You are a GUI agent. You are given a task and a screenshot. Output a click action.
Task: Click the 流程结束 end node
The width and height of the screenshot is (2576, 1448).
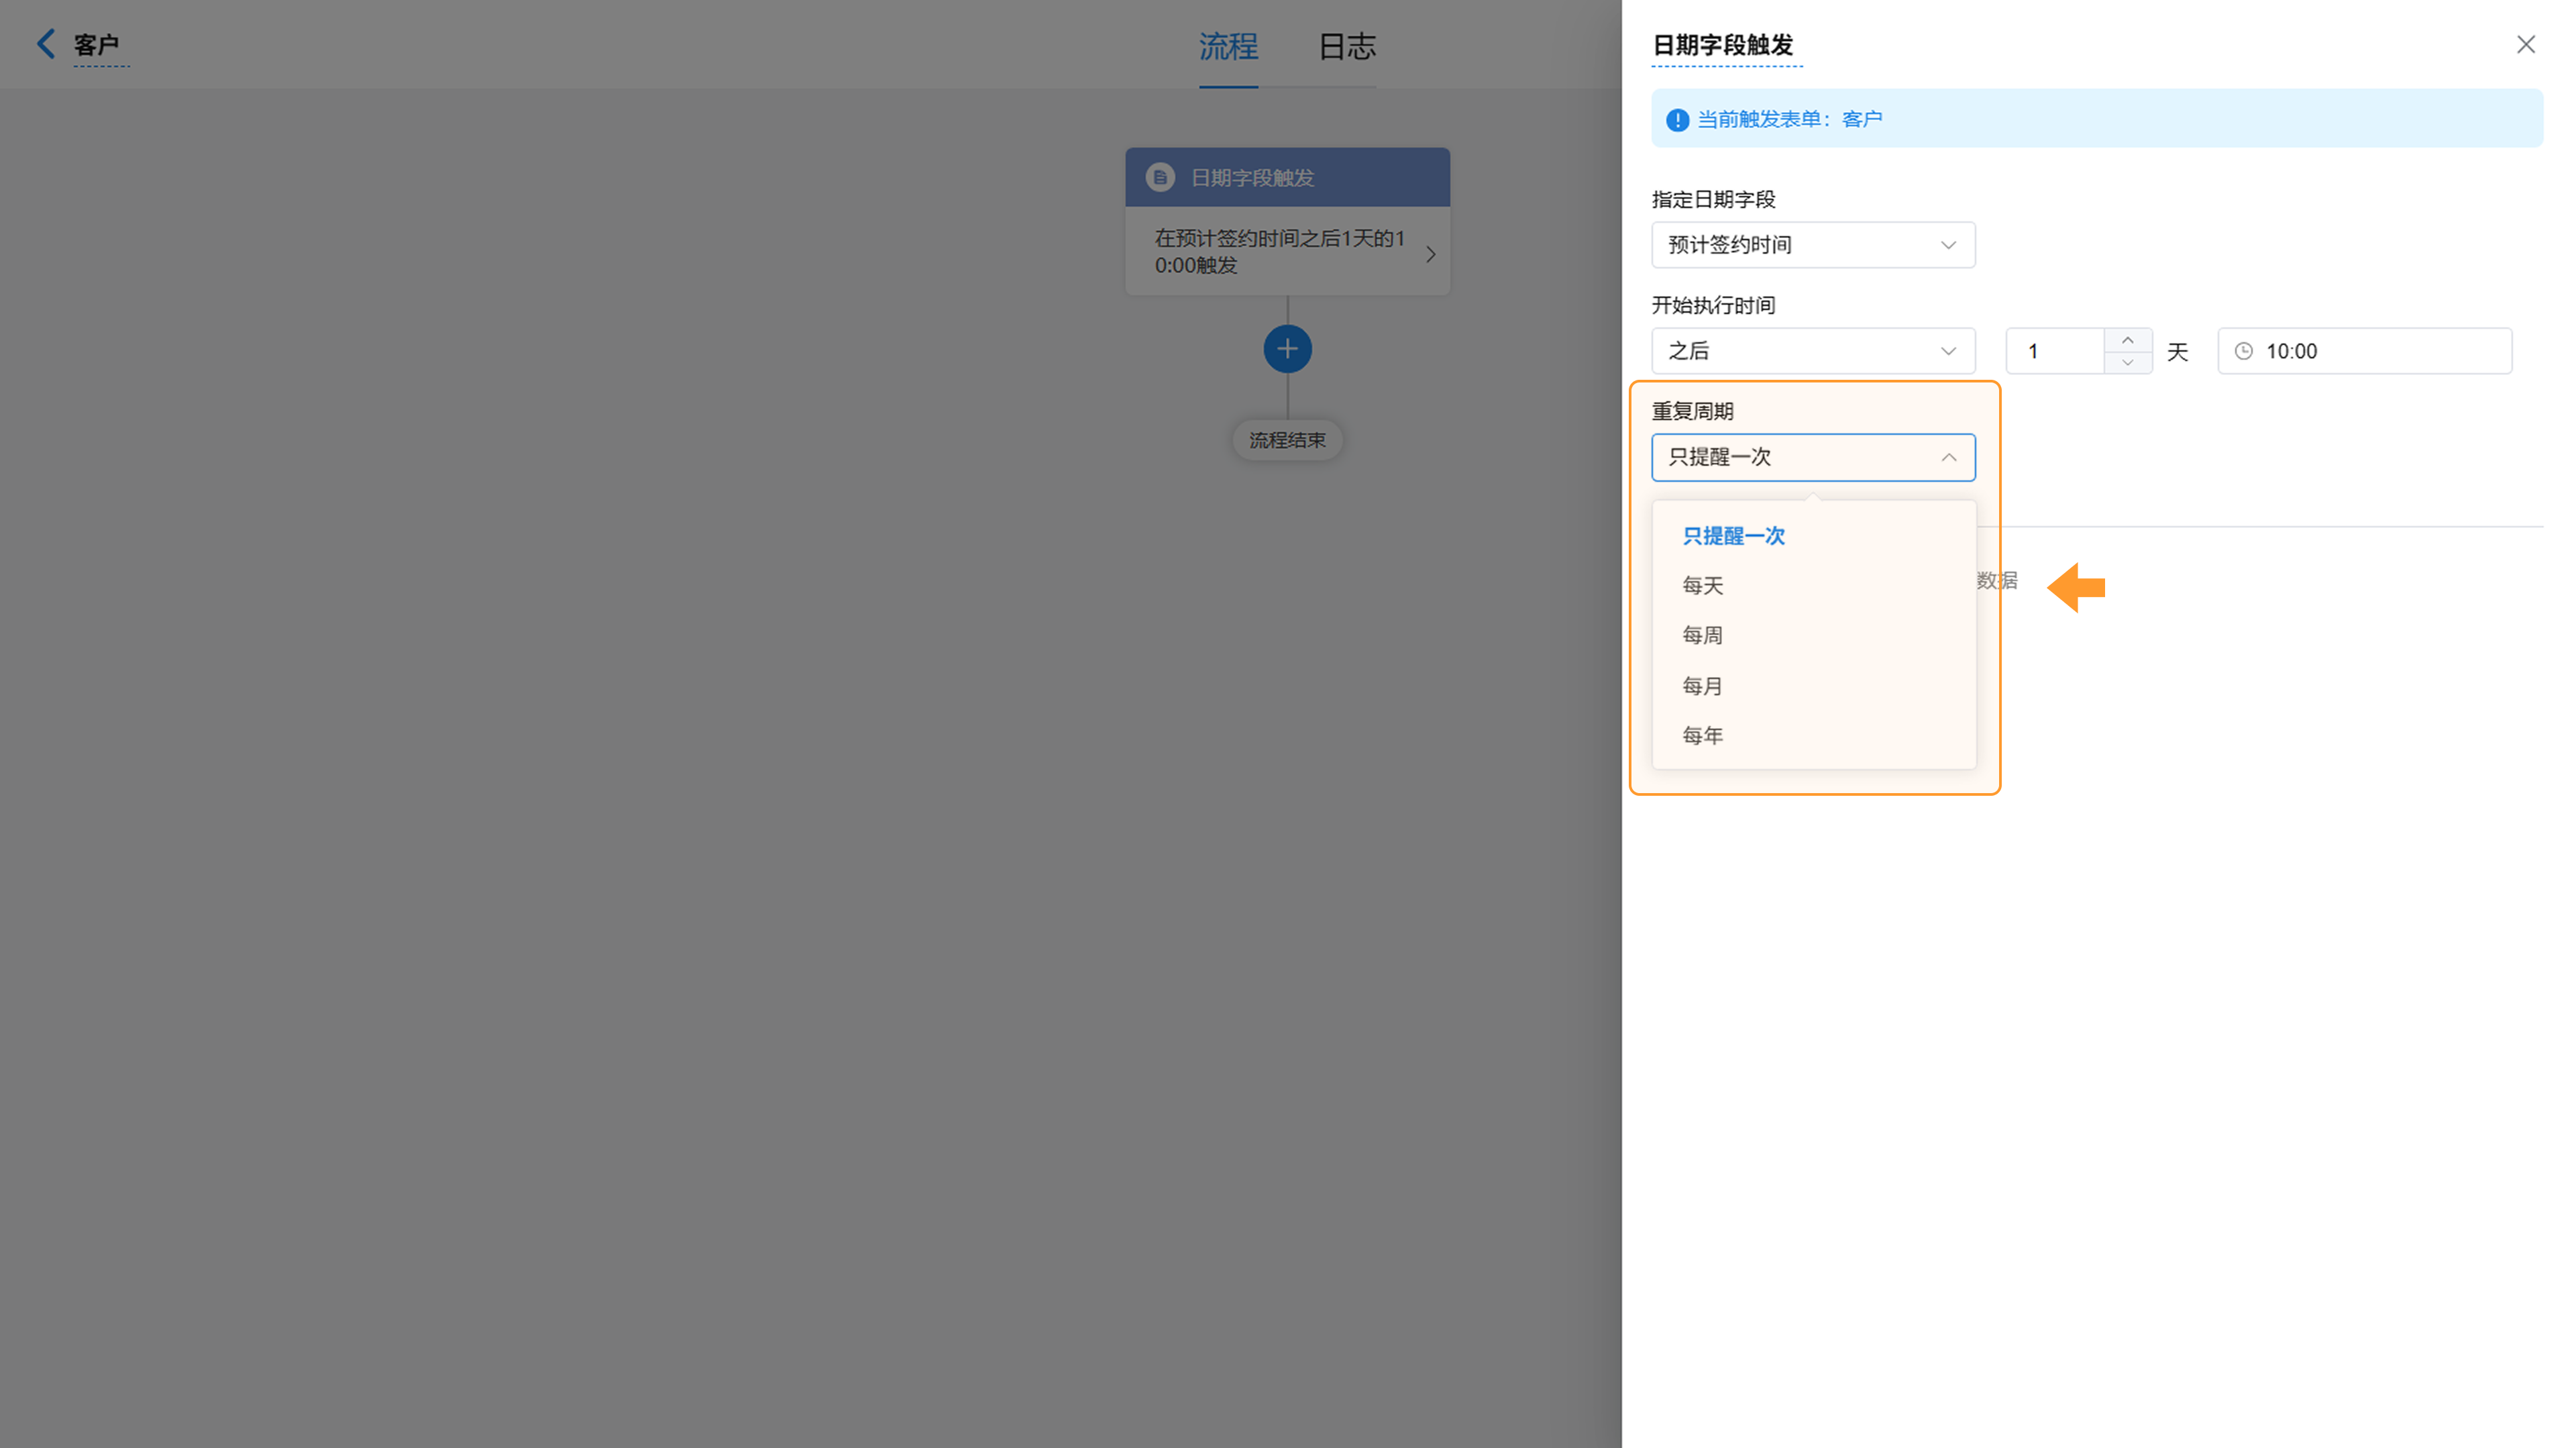1287,440
